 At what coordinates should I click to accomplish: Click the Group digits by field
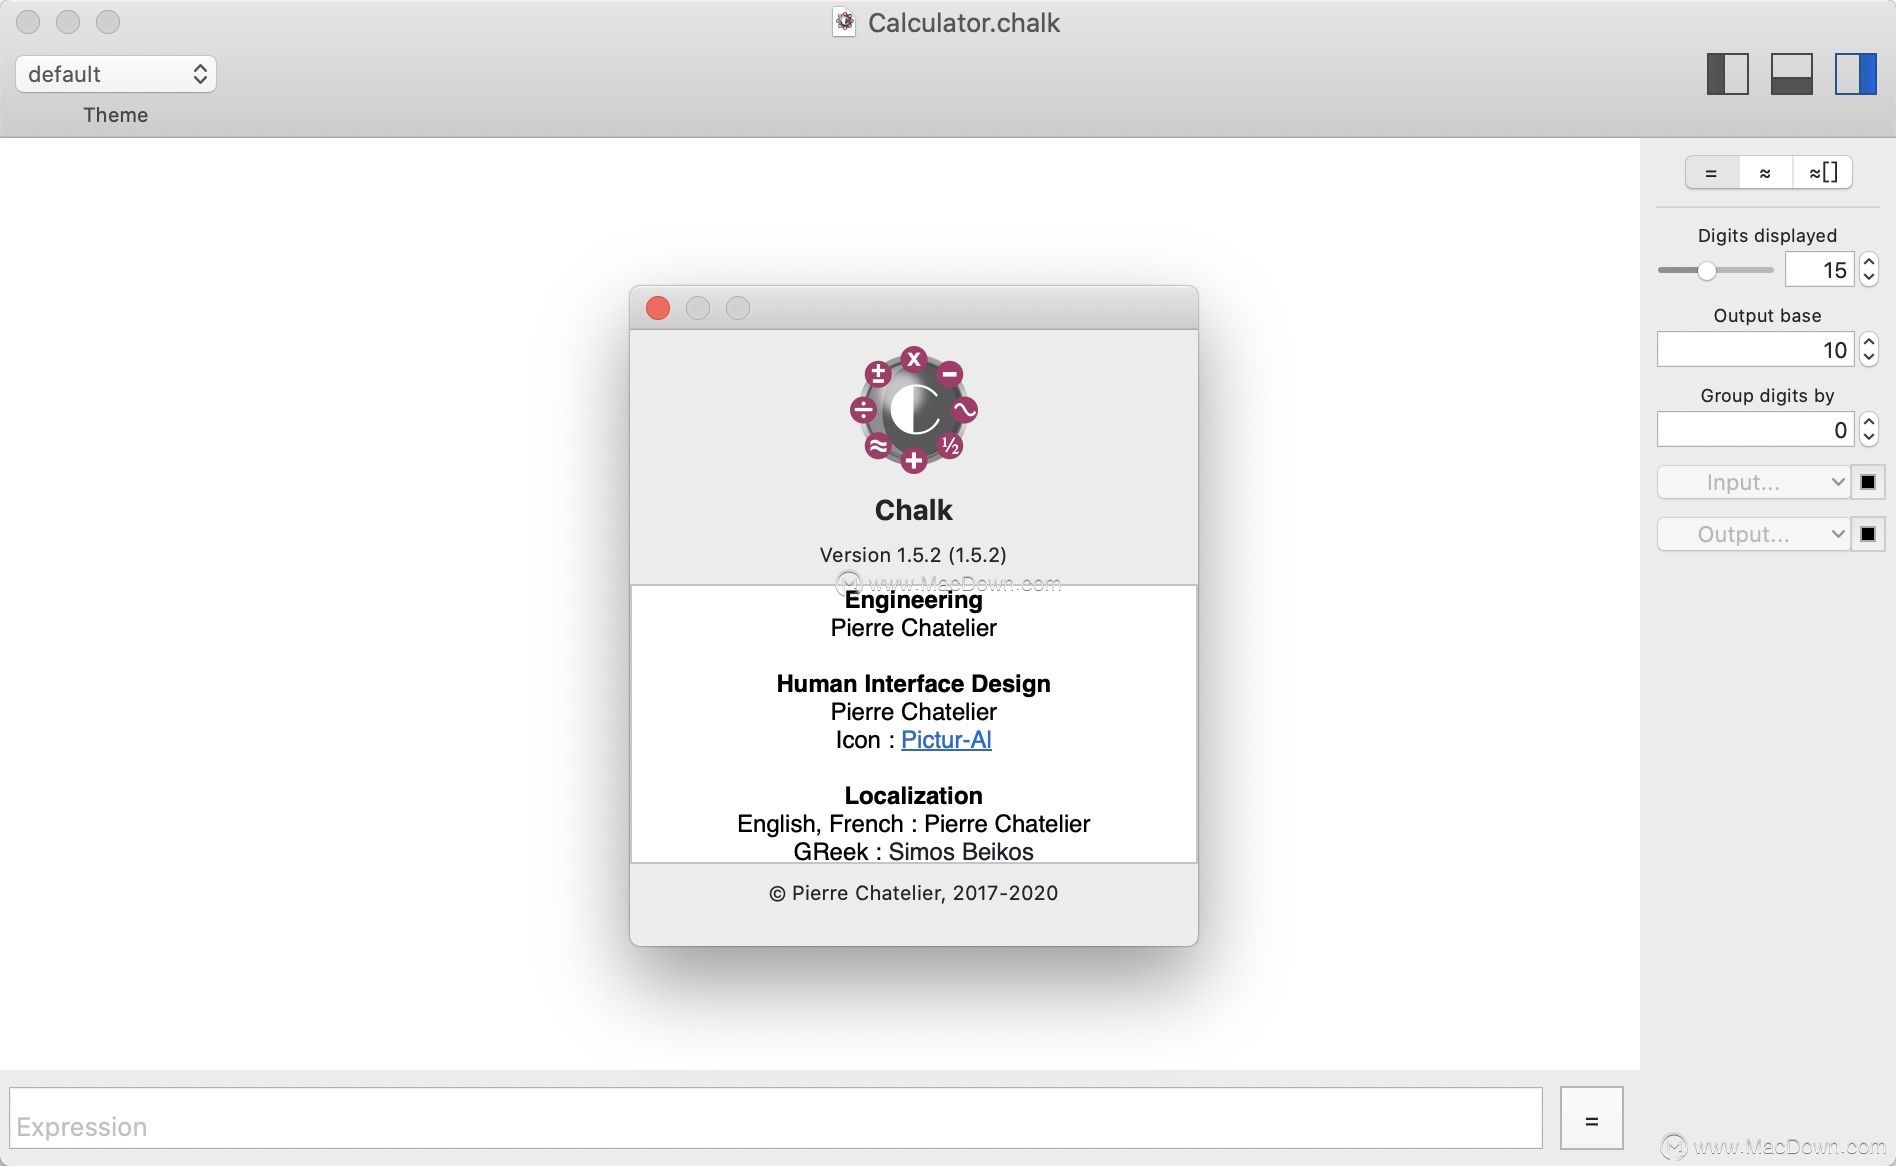click(x=1756, y=430)
